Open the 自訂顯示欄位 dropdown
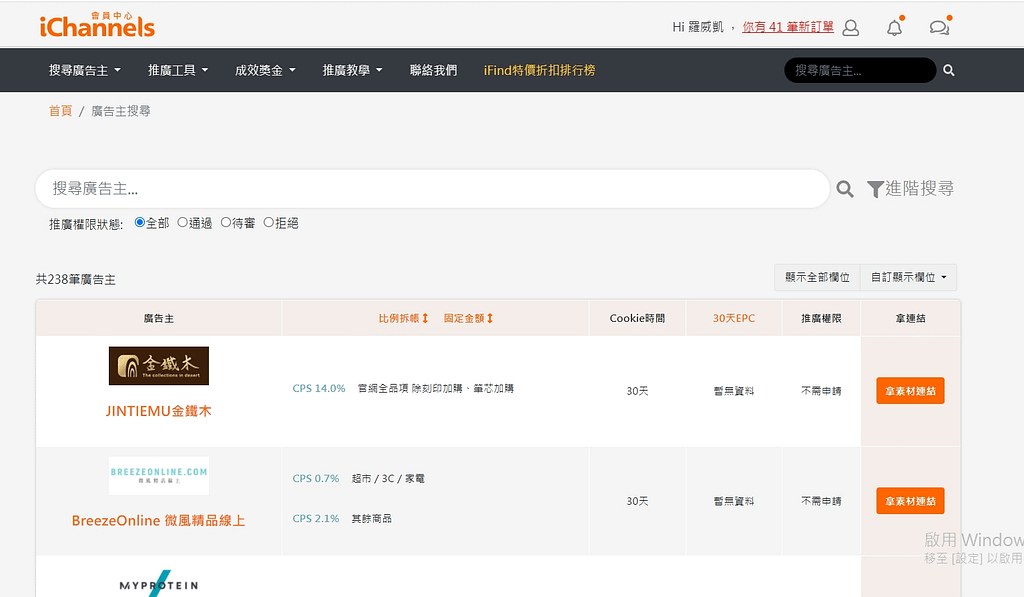Image resolution: width=1024 pixels, height=597 pixels. click(x=908, y=277)
